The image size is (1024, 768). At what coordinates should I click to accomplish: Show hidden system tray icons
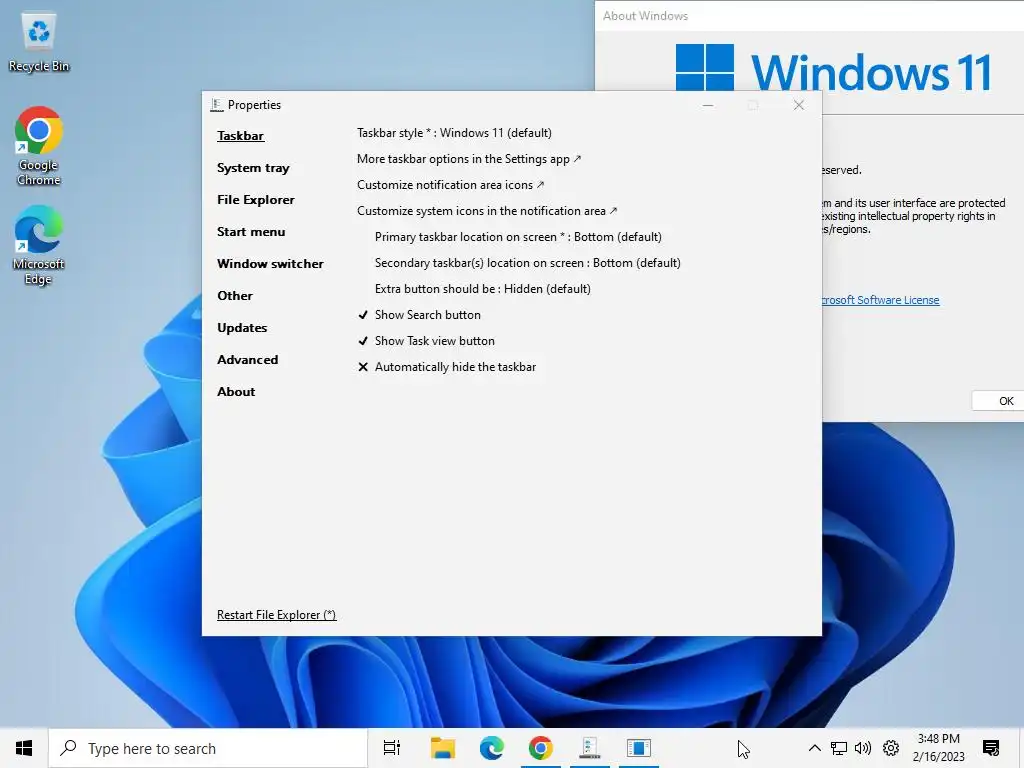coord(814,748)
